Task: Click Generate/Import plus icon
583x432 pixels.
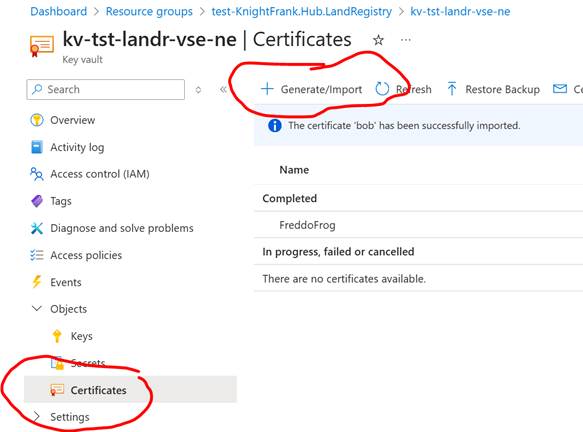Action: [x=267, y=89]
